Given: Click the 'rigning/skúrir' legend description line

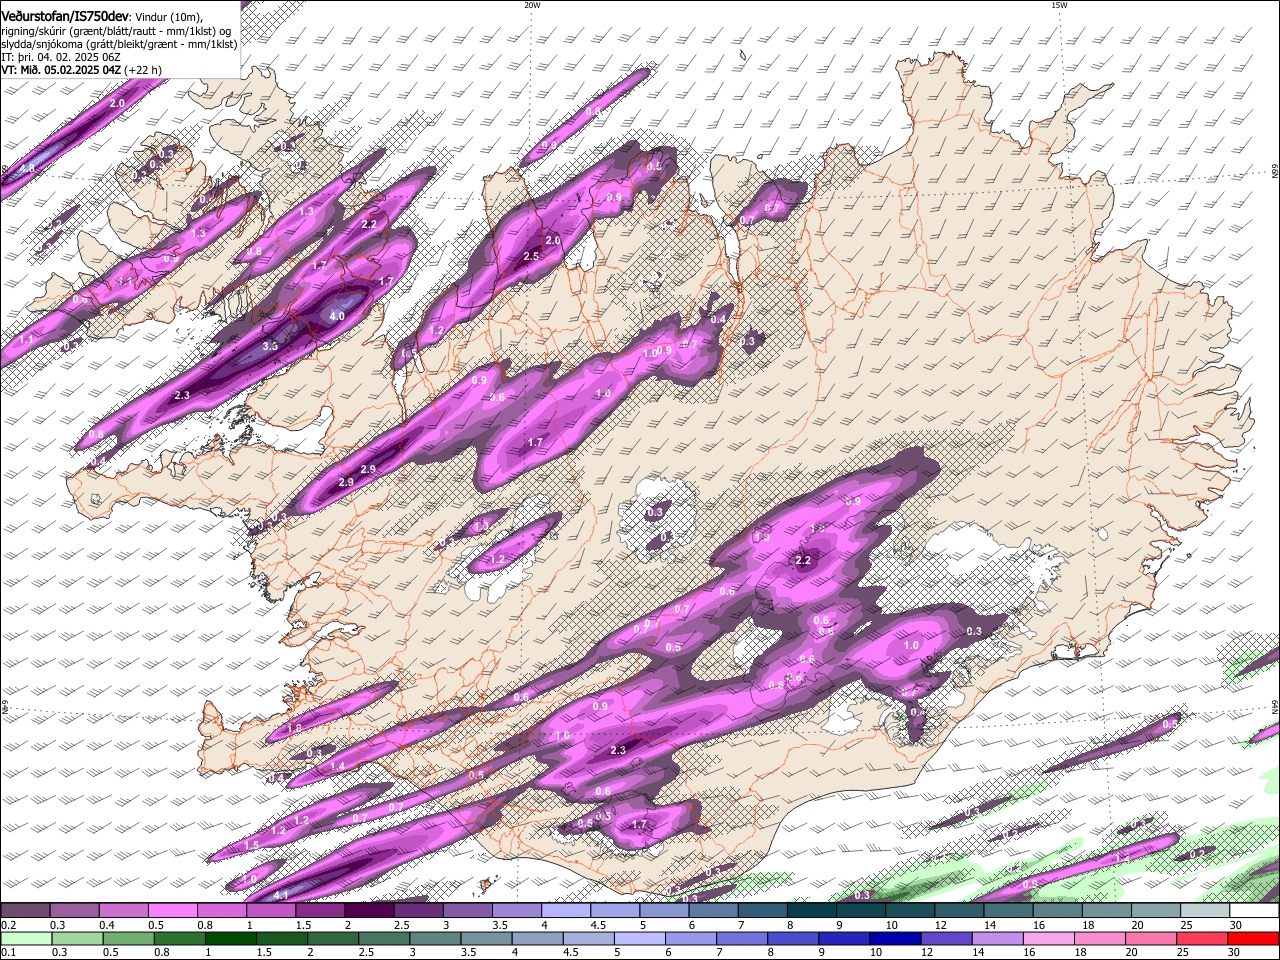Looking at the screenshot, I should pyautogui.click(x=118, y=31).
